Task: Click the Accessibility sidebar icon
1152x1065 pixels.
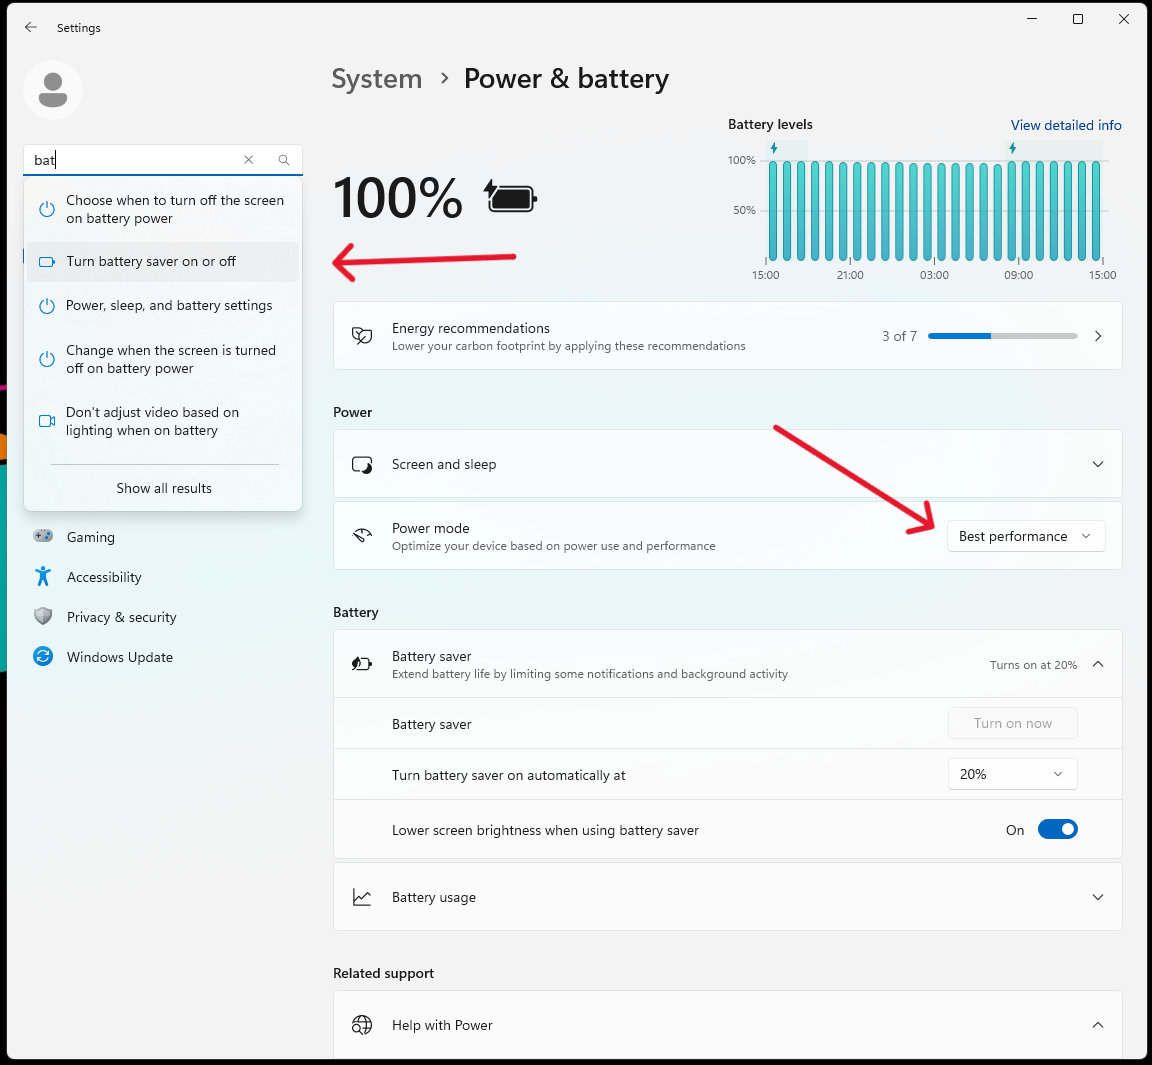Action: click(43, 577)
